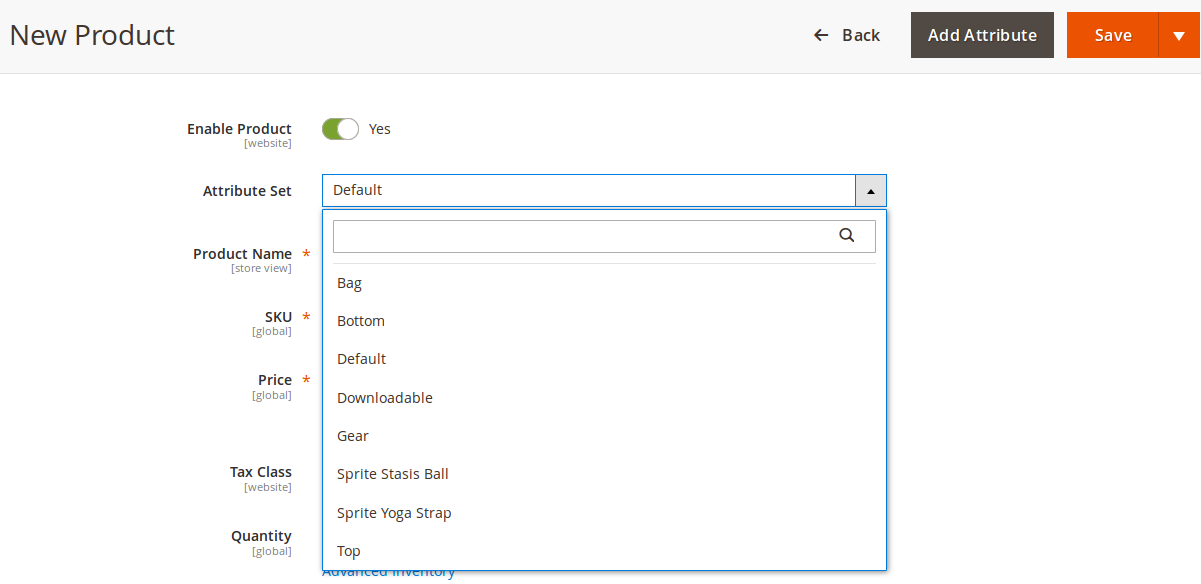Toggle the Enable Product switch
This screenshot has width=1201, height=584.
(340, 129)
